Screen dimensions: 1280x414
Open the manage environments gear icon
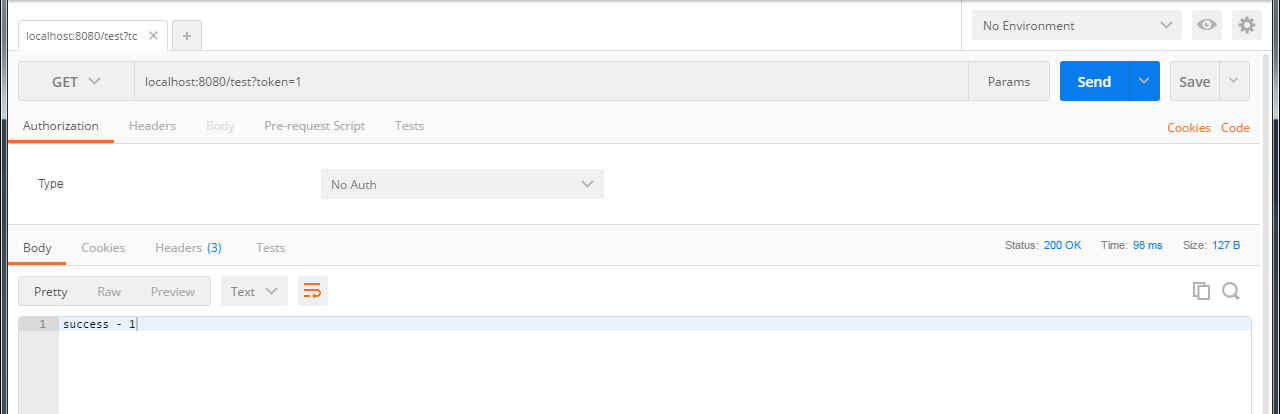(1246, 25)
